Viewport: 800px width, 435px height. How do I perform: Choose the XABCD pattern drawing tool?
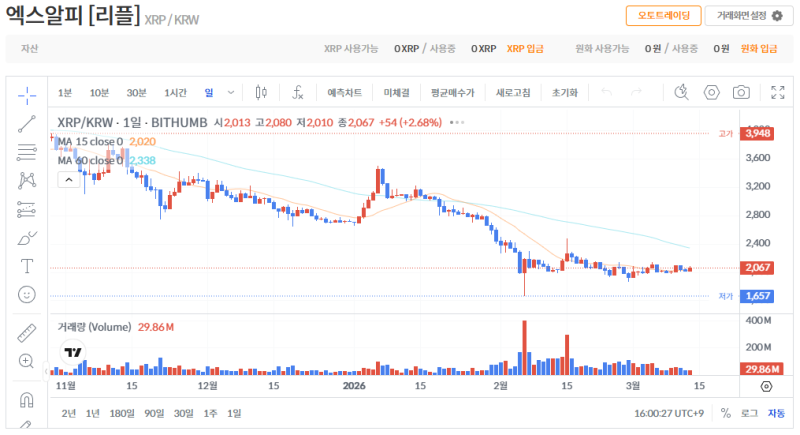tap(27, 181)
